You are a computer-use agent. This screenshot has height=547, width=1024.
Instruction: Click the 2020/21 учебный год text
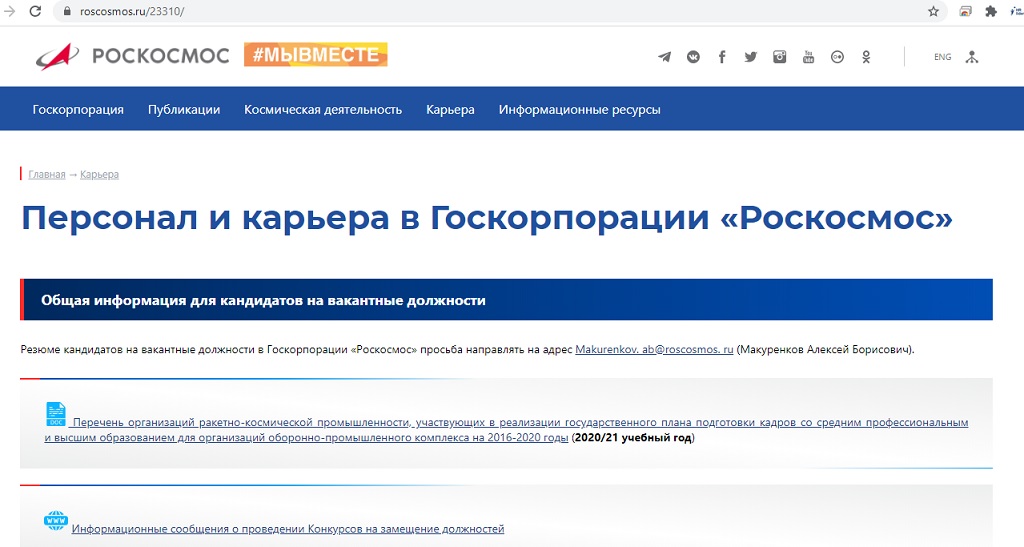[x=633, y=437]
